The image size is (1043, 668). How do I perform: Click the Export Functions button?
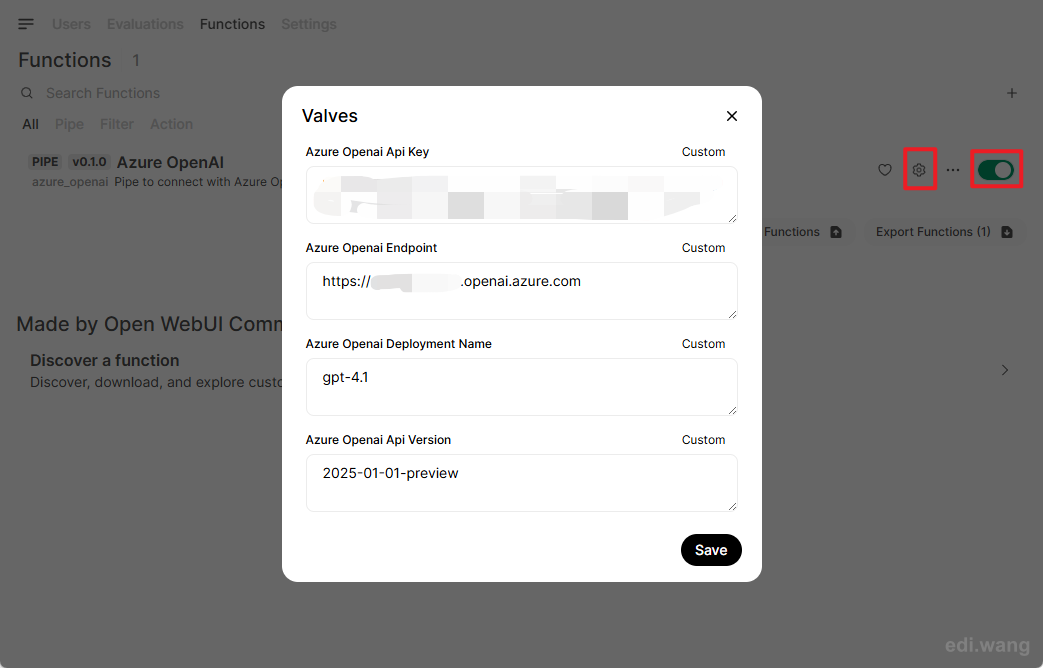944,232
